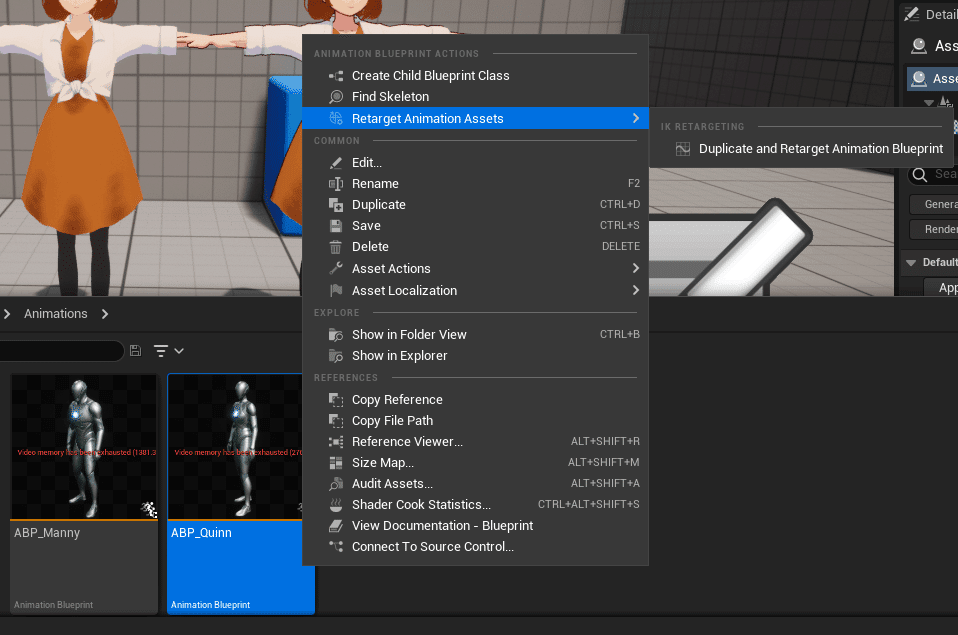Screen dimensions: 958x635
Task: Click inside the asset search field
Action: tap(60, 350)
